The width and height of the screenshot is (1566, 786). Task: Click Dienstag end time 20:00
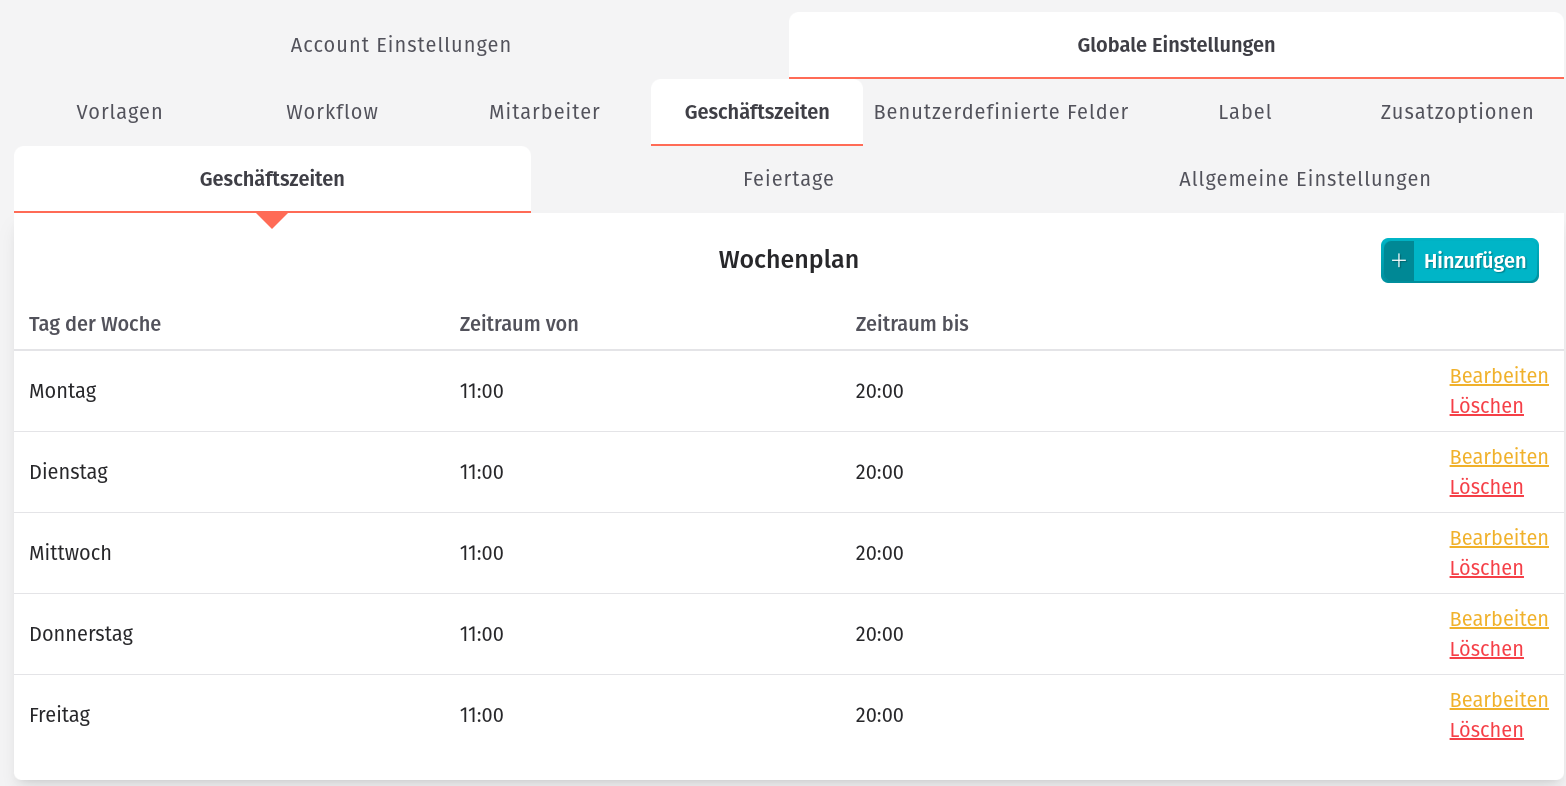click(880, 472)
